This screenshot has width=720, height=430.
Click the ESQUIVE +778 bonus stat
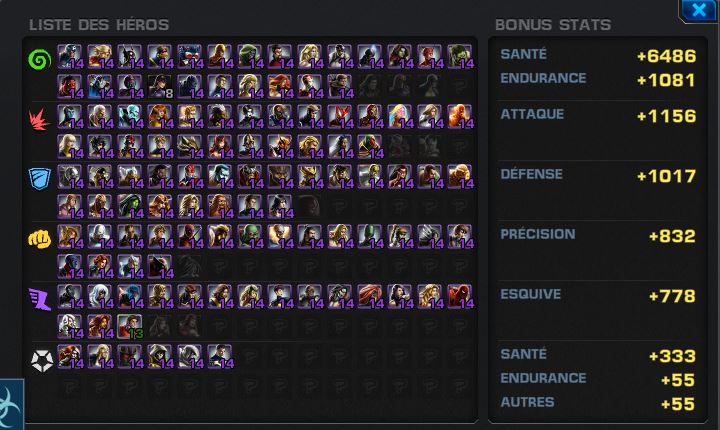[598, 295]
